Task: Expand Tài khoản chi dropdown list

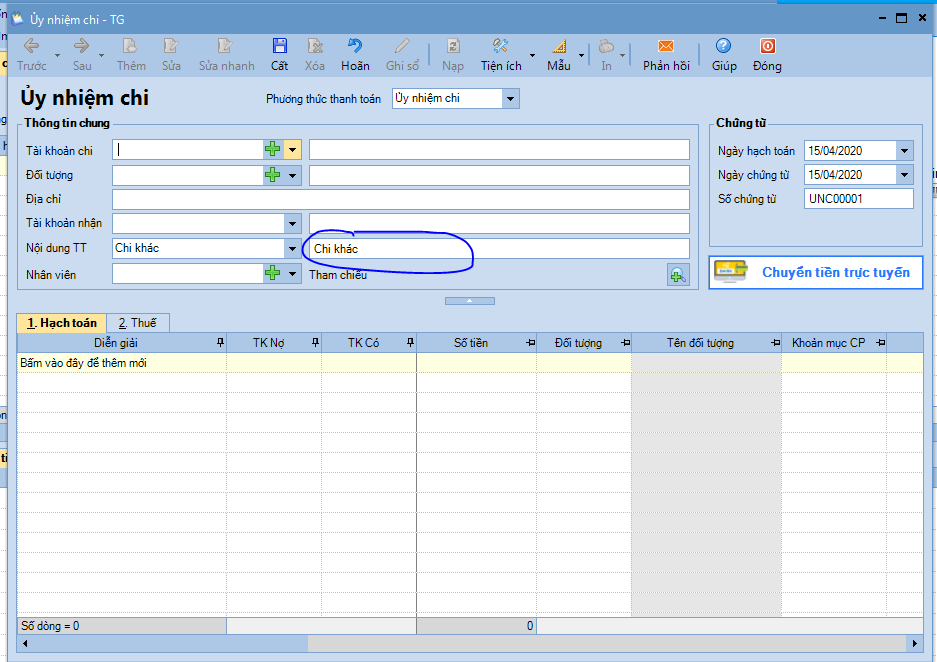Action: coord(292,149)
